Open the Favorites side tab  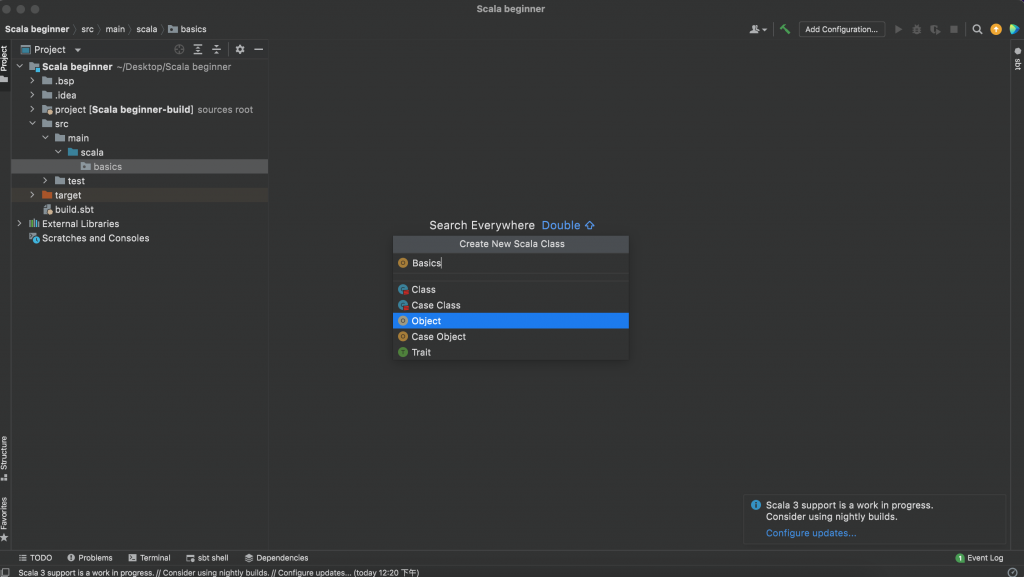click(x=4, y=519)
